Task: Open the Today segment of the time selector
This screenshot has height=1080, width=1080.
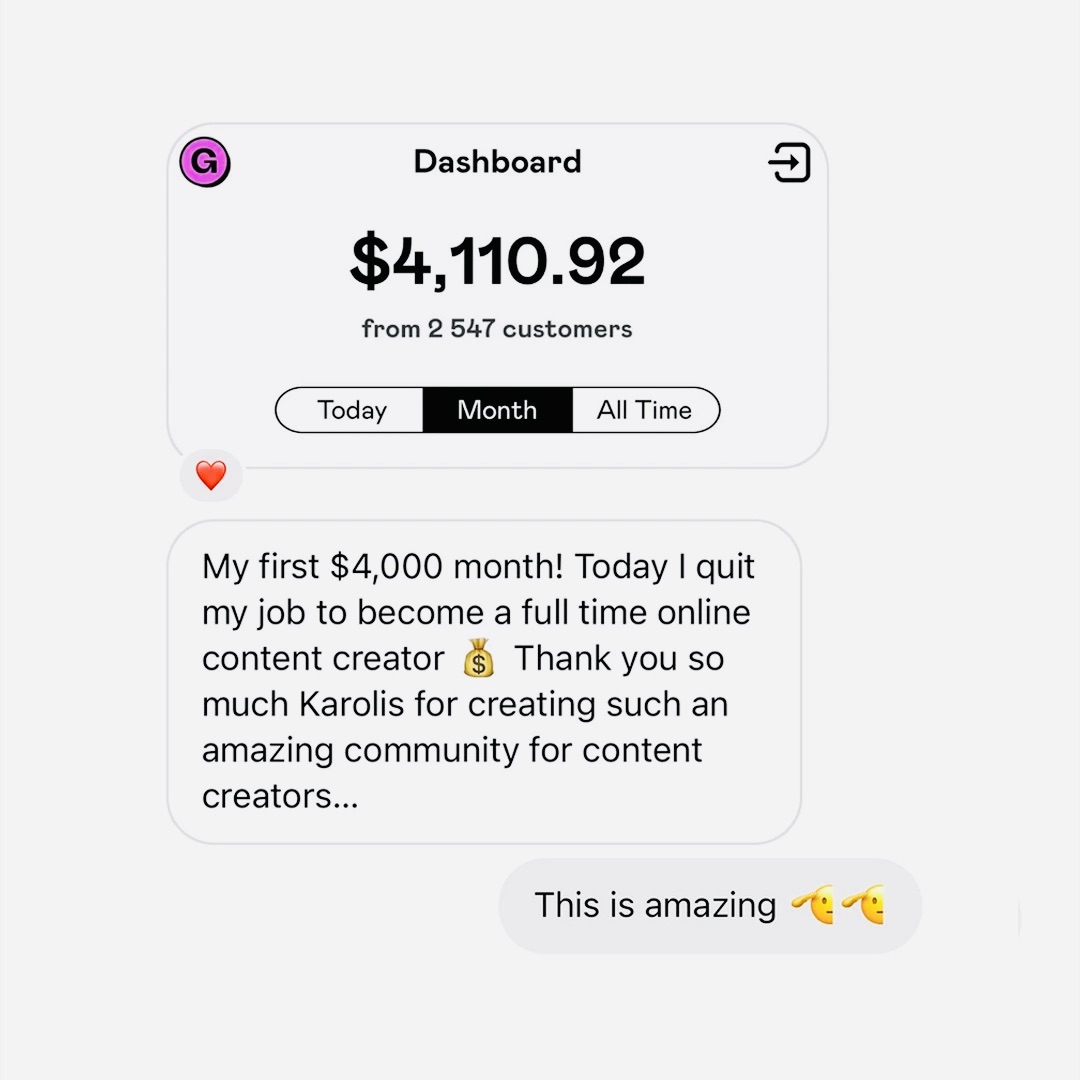Action: [351, 410]
